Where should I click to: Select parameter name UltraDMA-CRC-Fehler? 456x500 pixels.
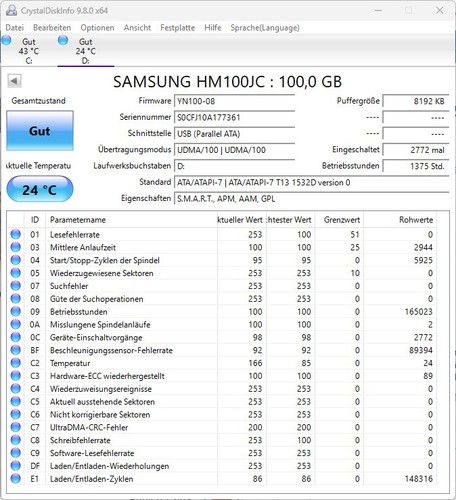point(89,427)
